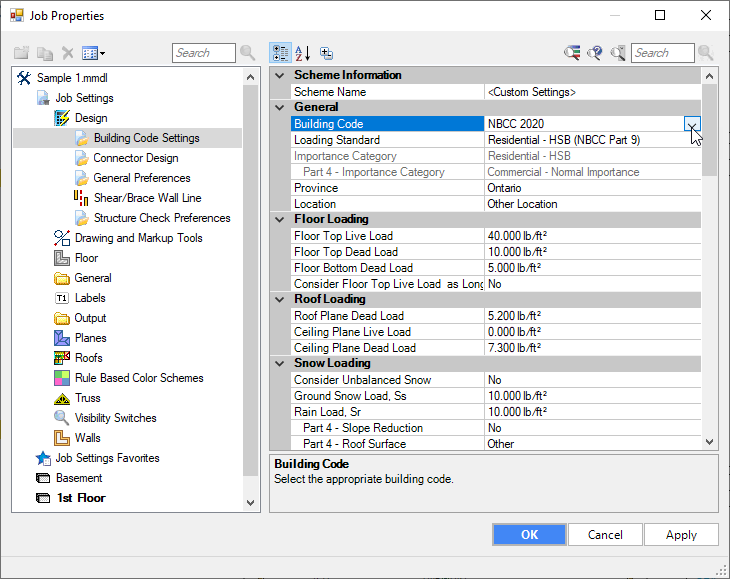Select the Floor settings node
This screenshot has height=579, width=730.
(86, 258)
